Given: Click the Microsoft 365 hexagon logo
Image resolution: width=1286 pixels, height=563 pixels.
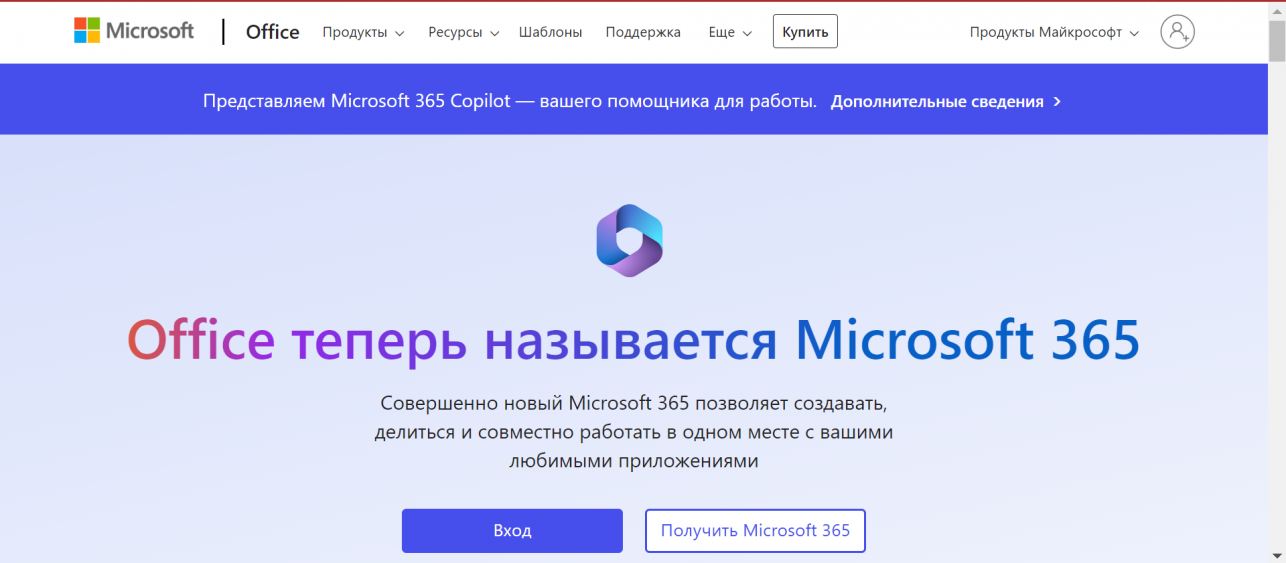Looking at the screenshot, I should [630, 240].
